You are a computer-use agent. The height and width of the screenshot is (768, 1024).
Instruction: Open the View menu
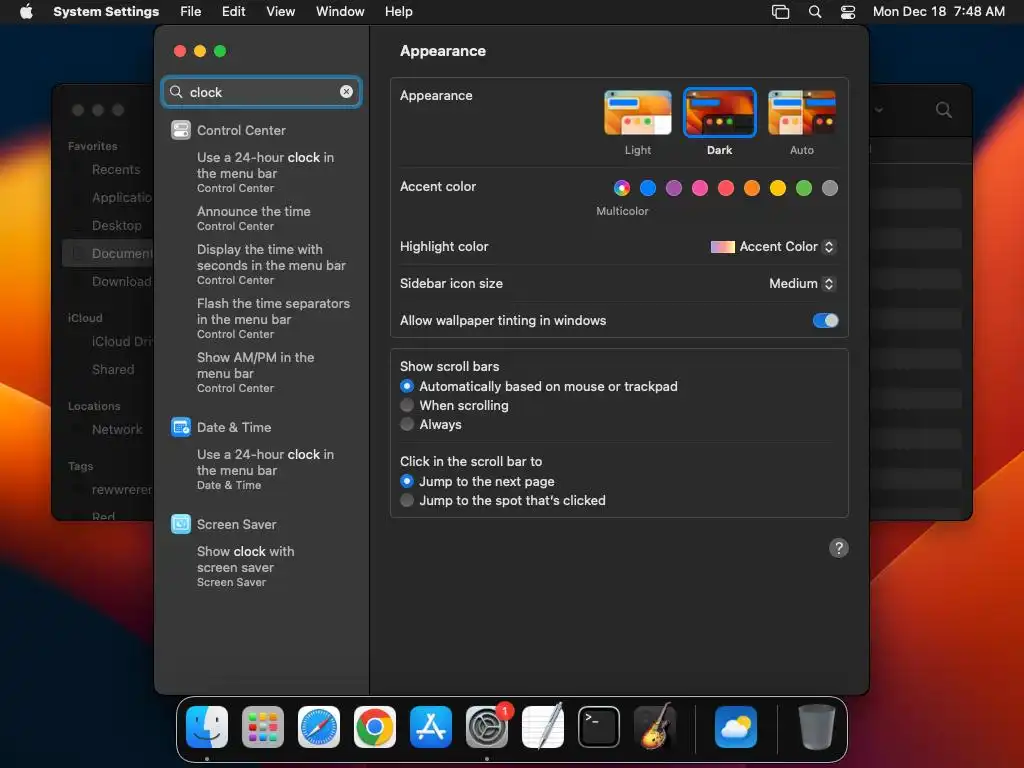(x=280, y=11)
